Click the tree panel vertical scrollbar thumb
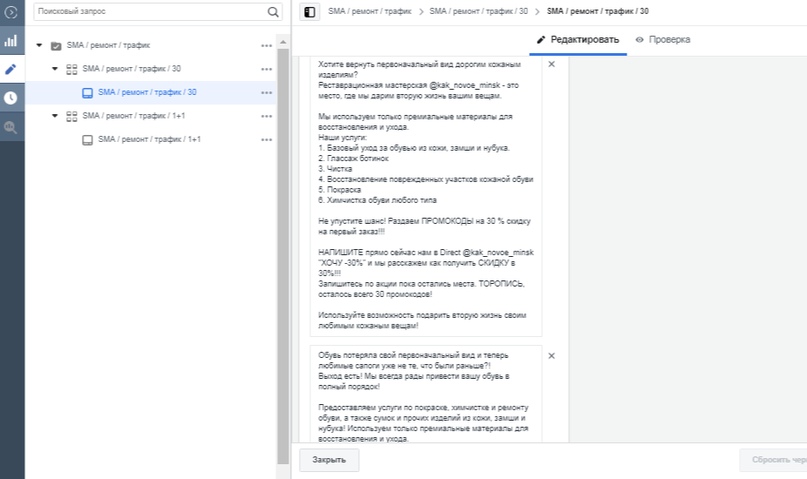The width and height of the screenshot is (807, 479). (x=283, y=256)
